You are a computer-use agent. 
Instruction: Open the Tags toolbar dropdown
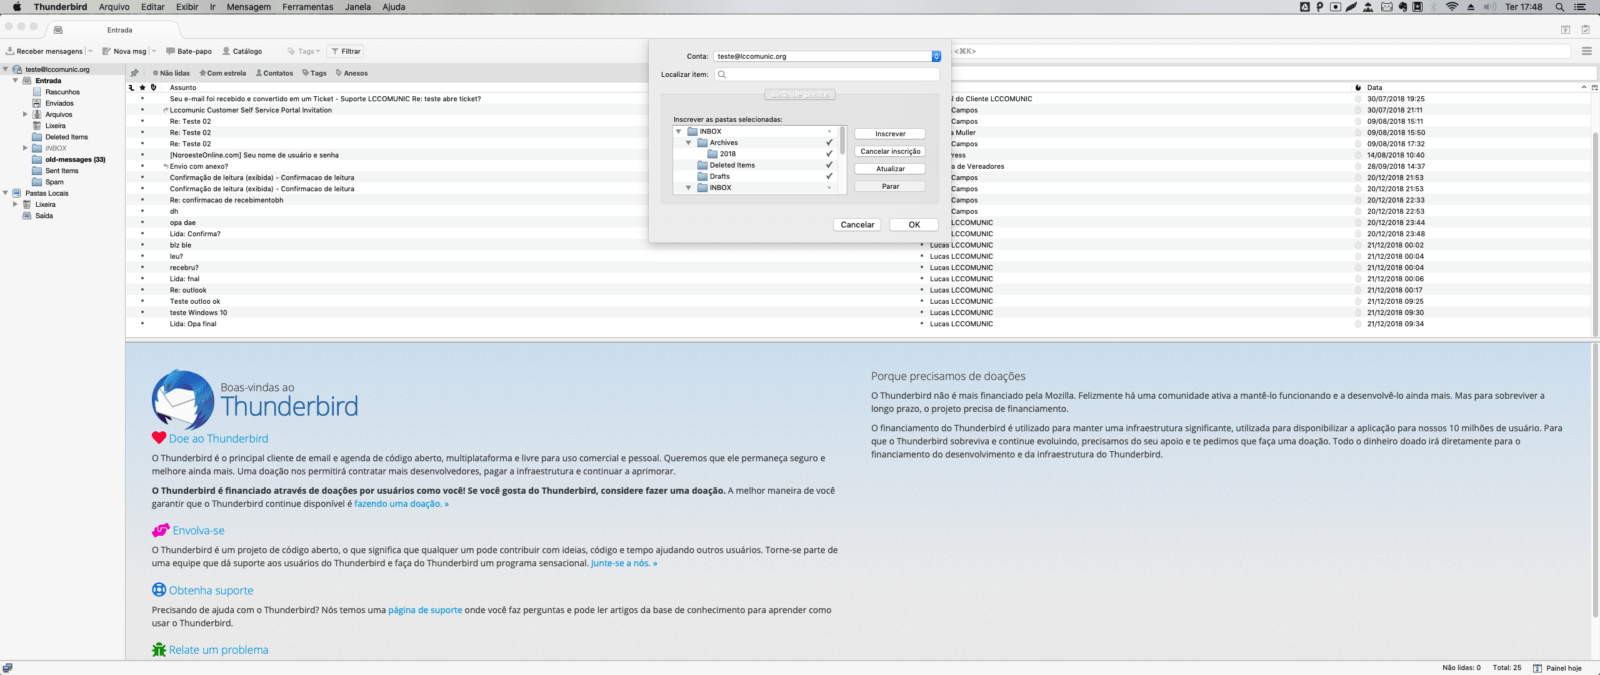(x=303, y=51)
